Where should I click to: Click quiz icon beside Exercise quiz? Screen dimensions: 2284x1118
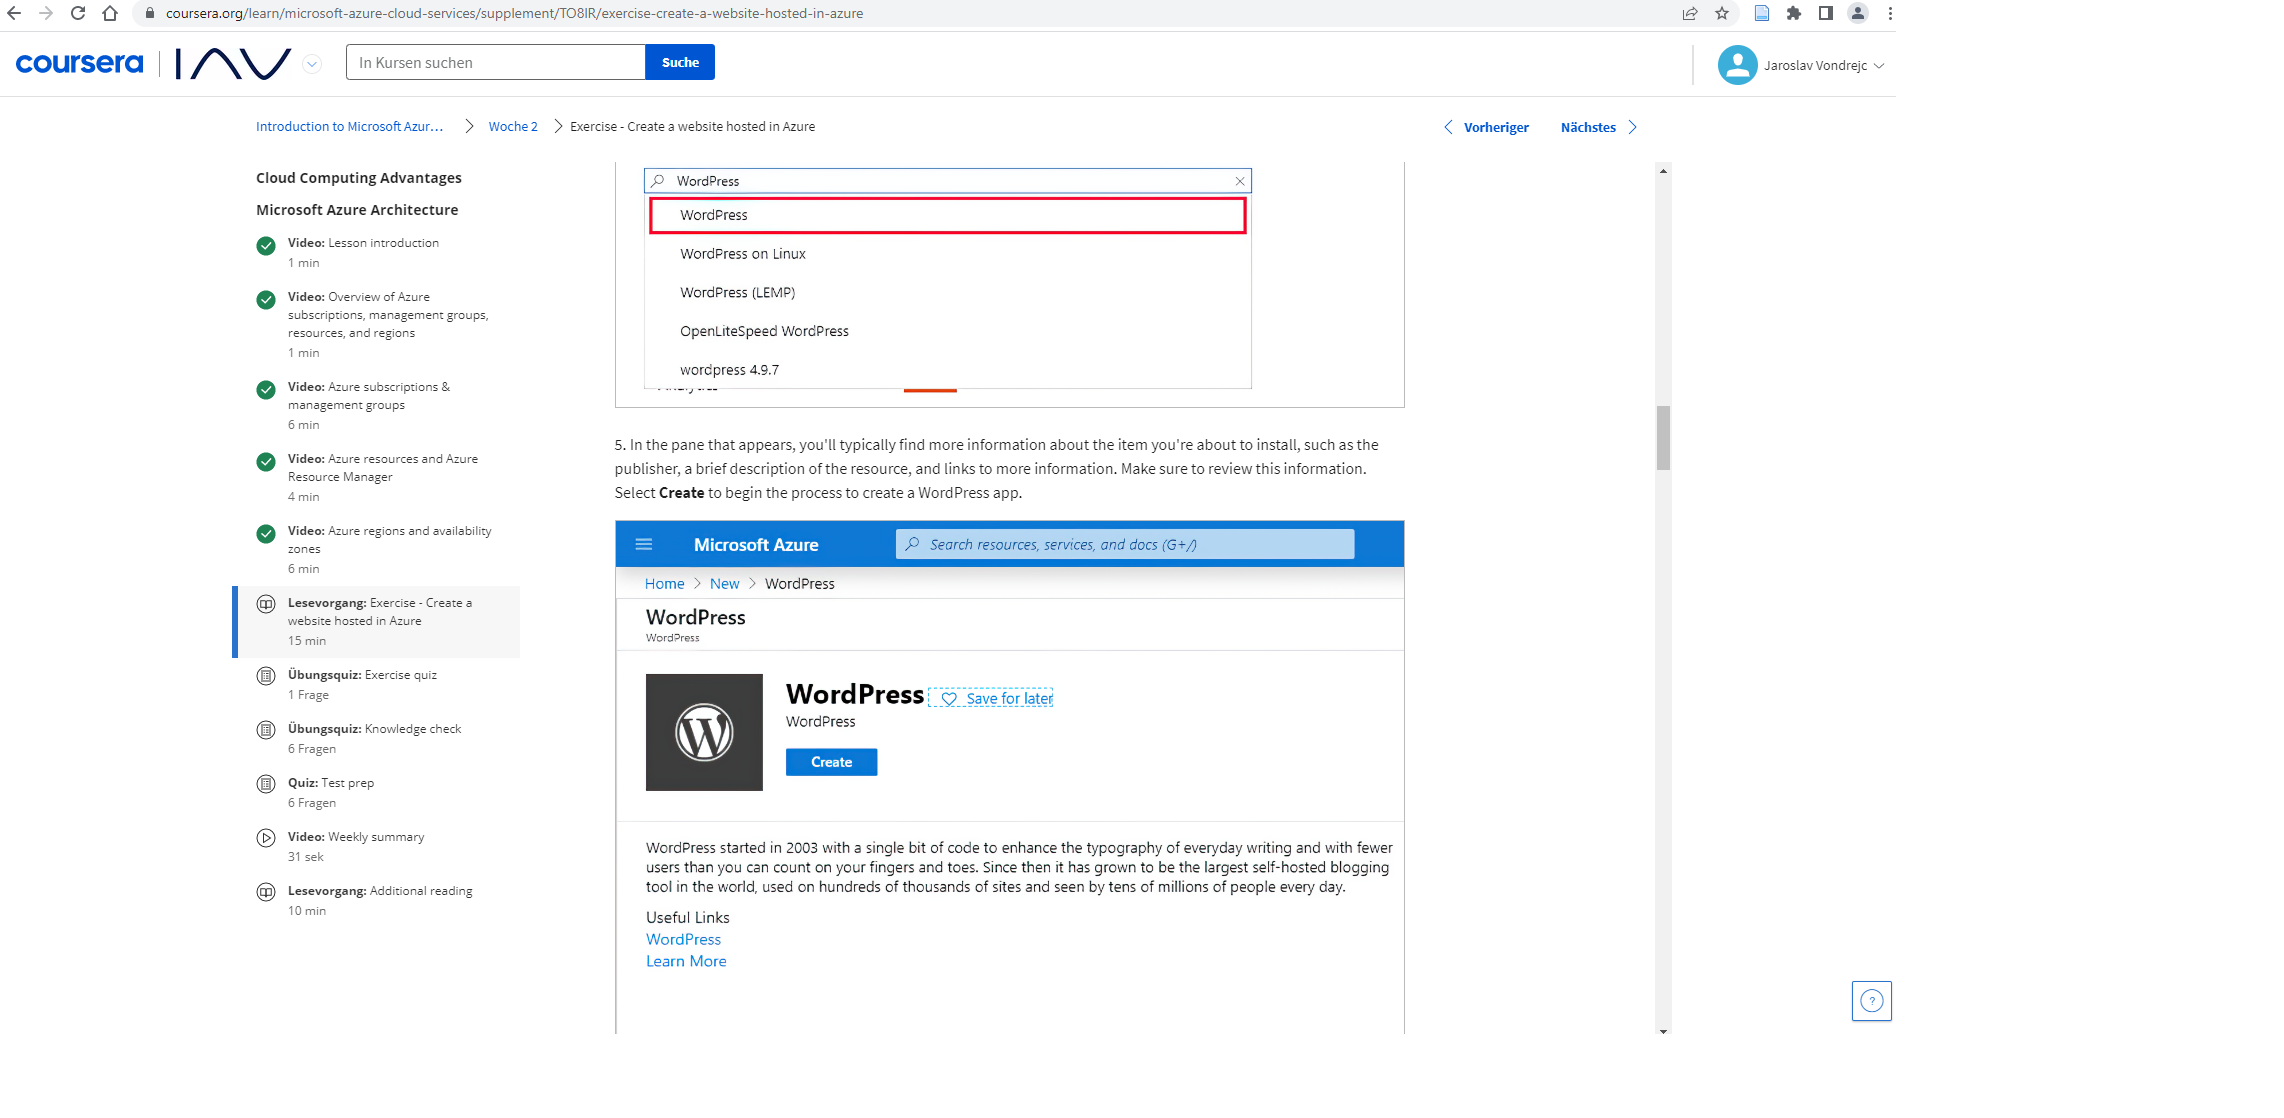[266, 676]
